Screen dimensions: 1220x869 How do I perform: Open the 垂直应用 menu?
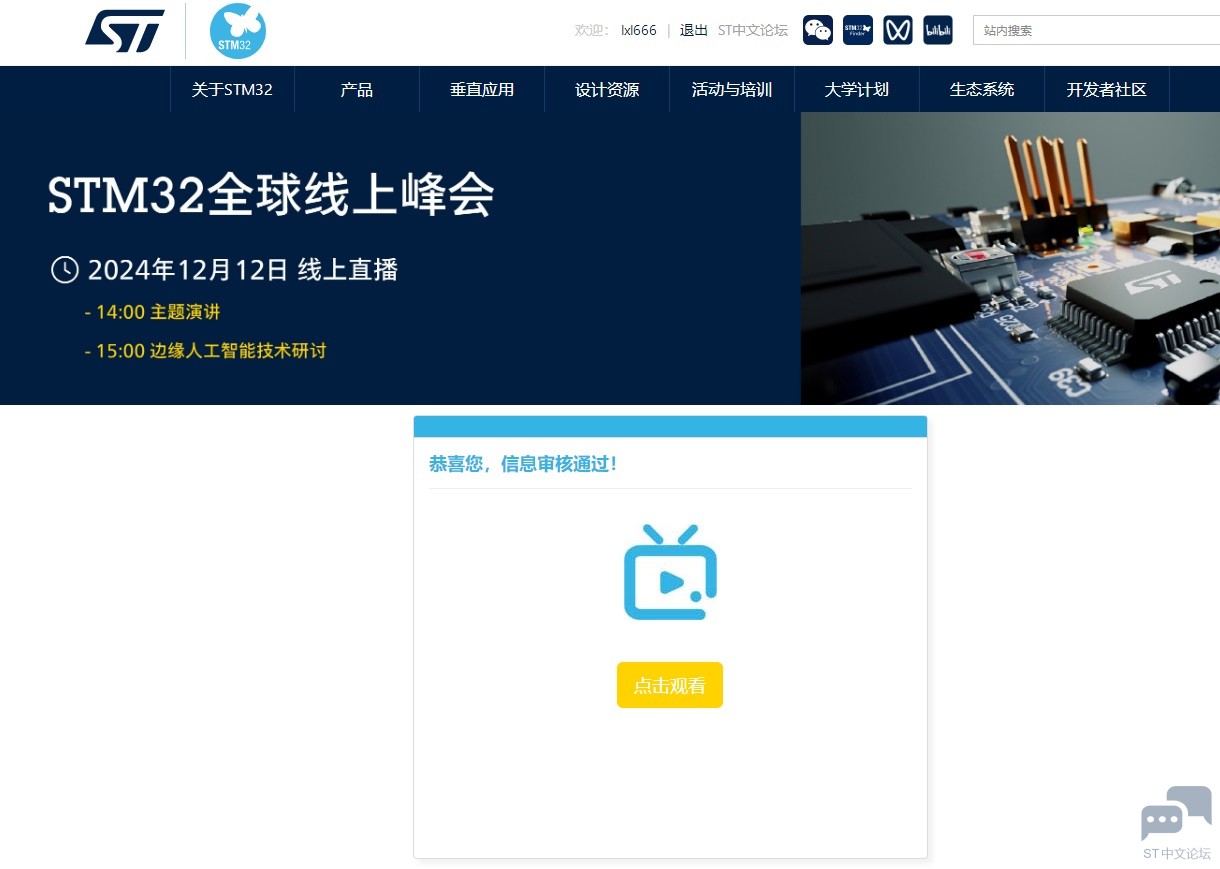[482, 89]
